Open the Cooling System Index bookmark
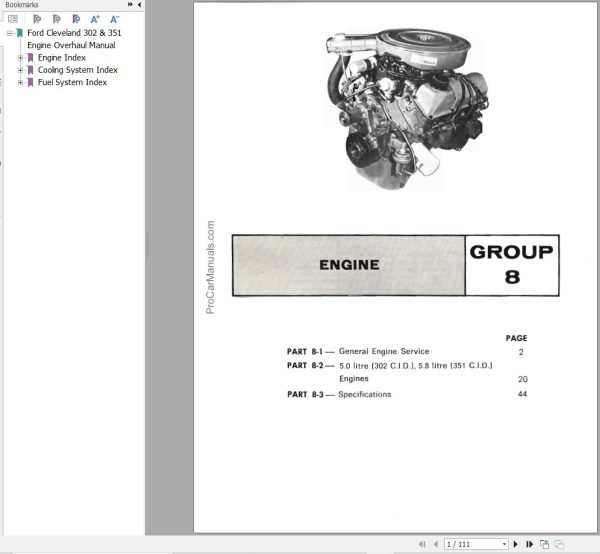This screenshot has width=600, height=554. click(78, 70)
